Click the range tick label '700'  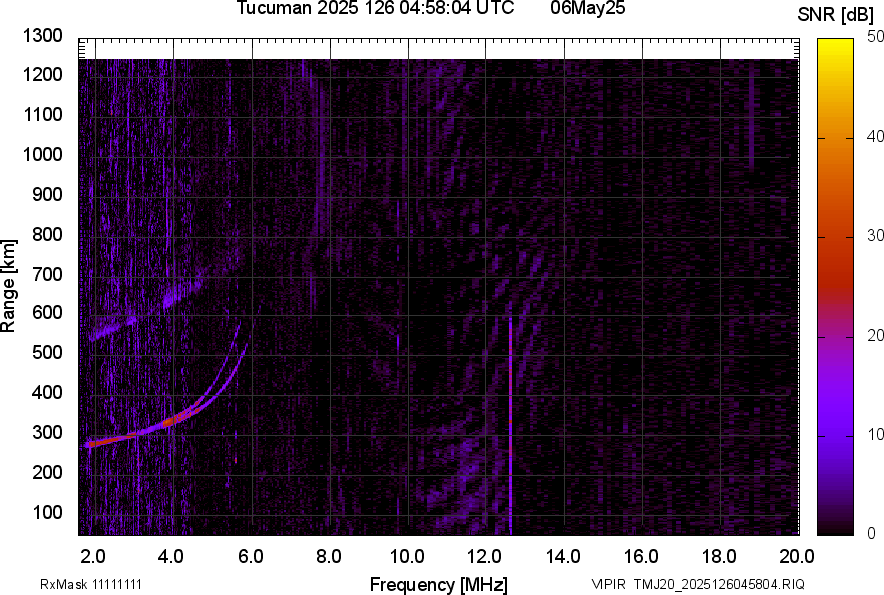tap(47, 274)
